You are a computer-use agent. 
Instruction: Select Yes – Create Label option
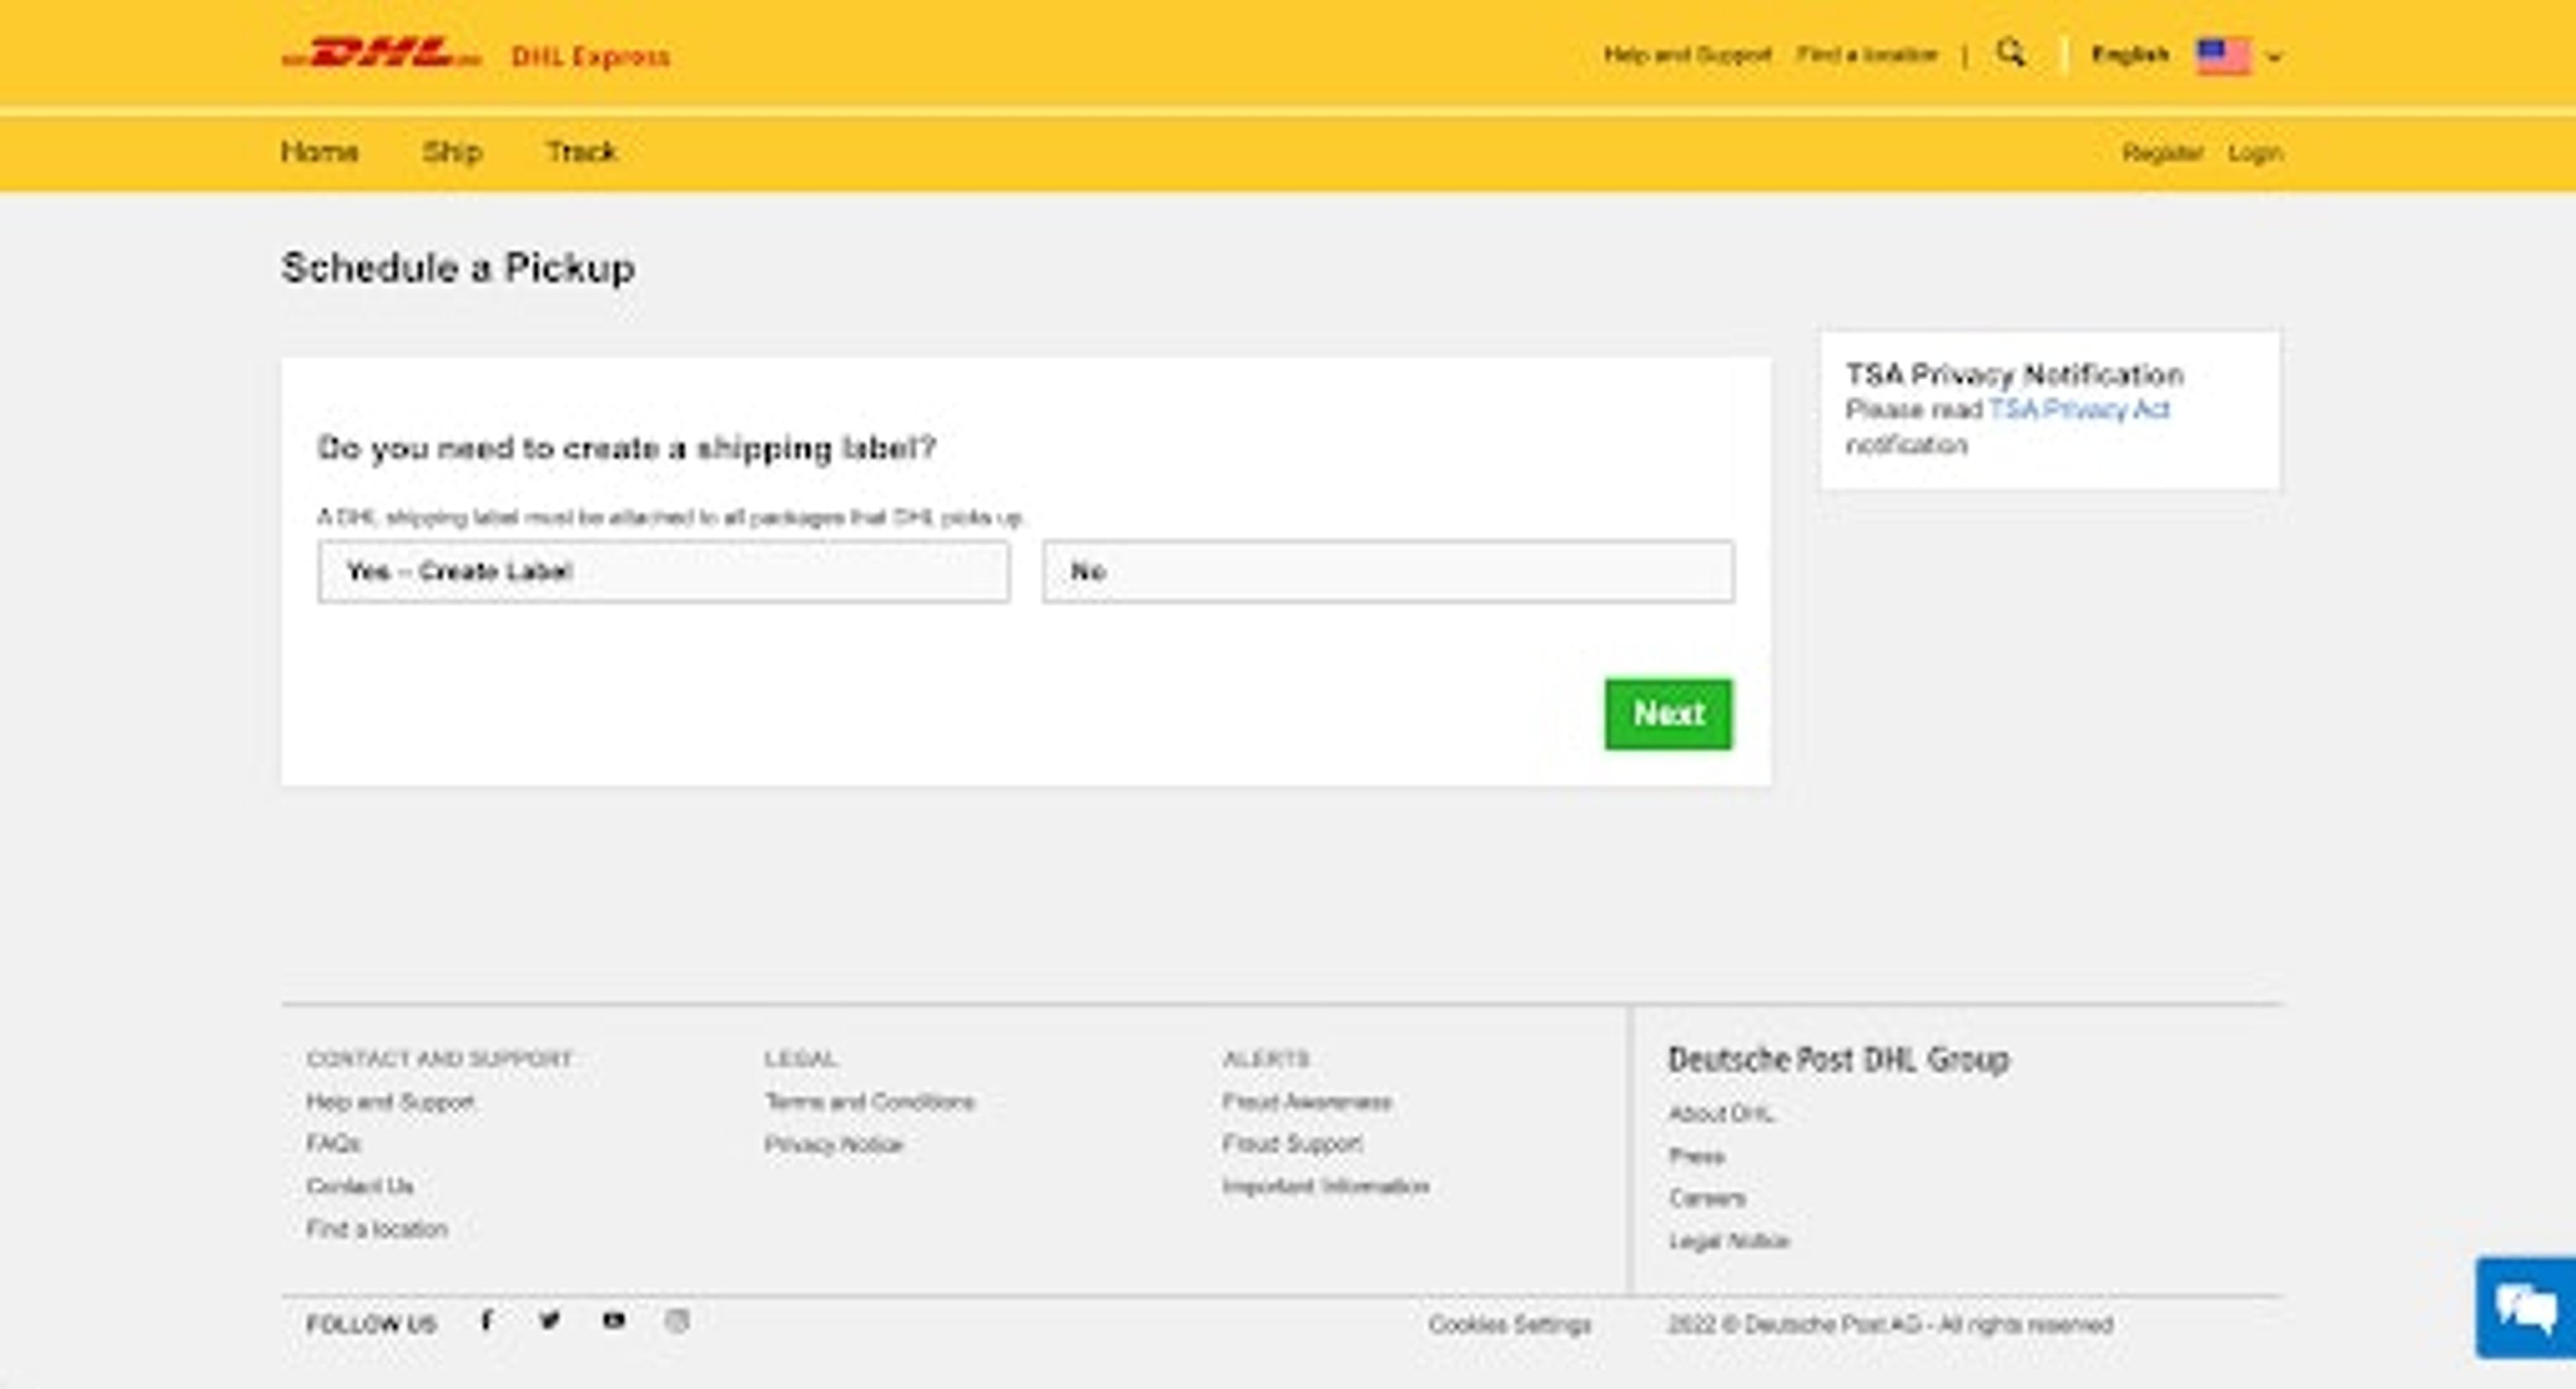pos(664,572)
